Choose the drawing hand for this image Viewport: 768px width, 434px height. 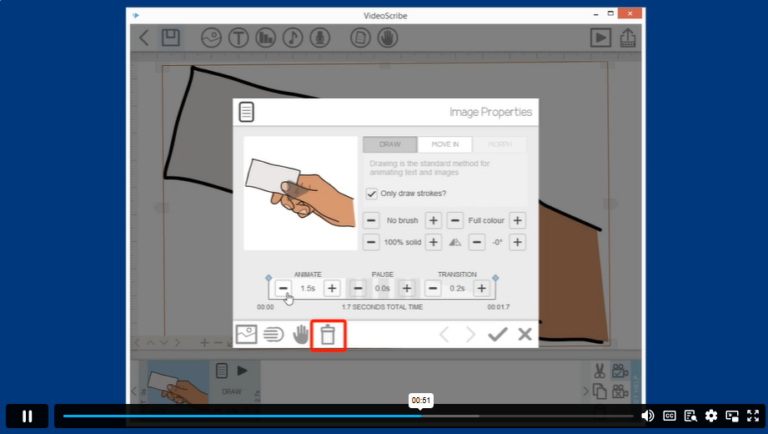tap(301, 334)
